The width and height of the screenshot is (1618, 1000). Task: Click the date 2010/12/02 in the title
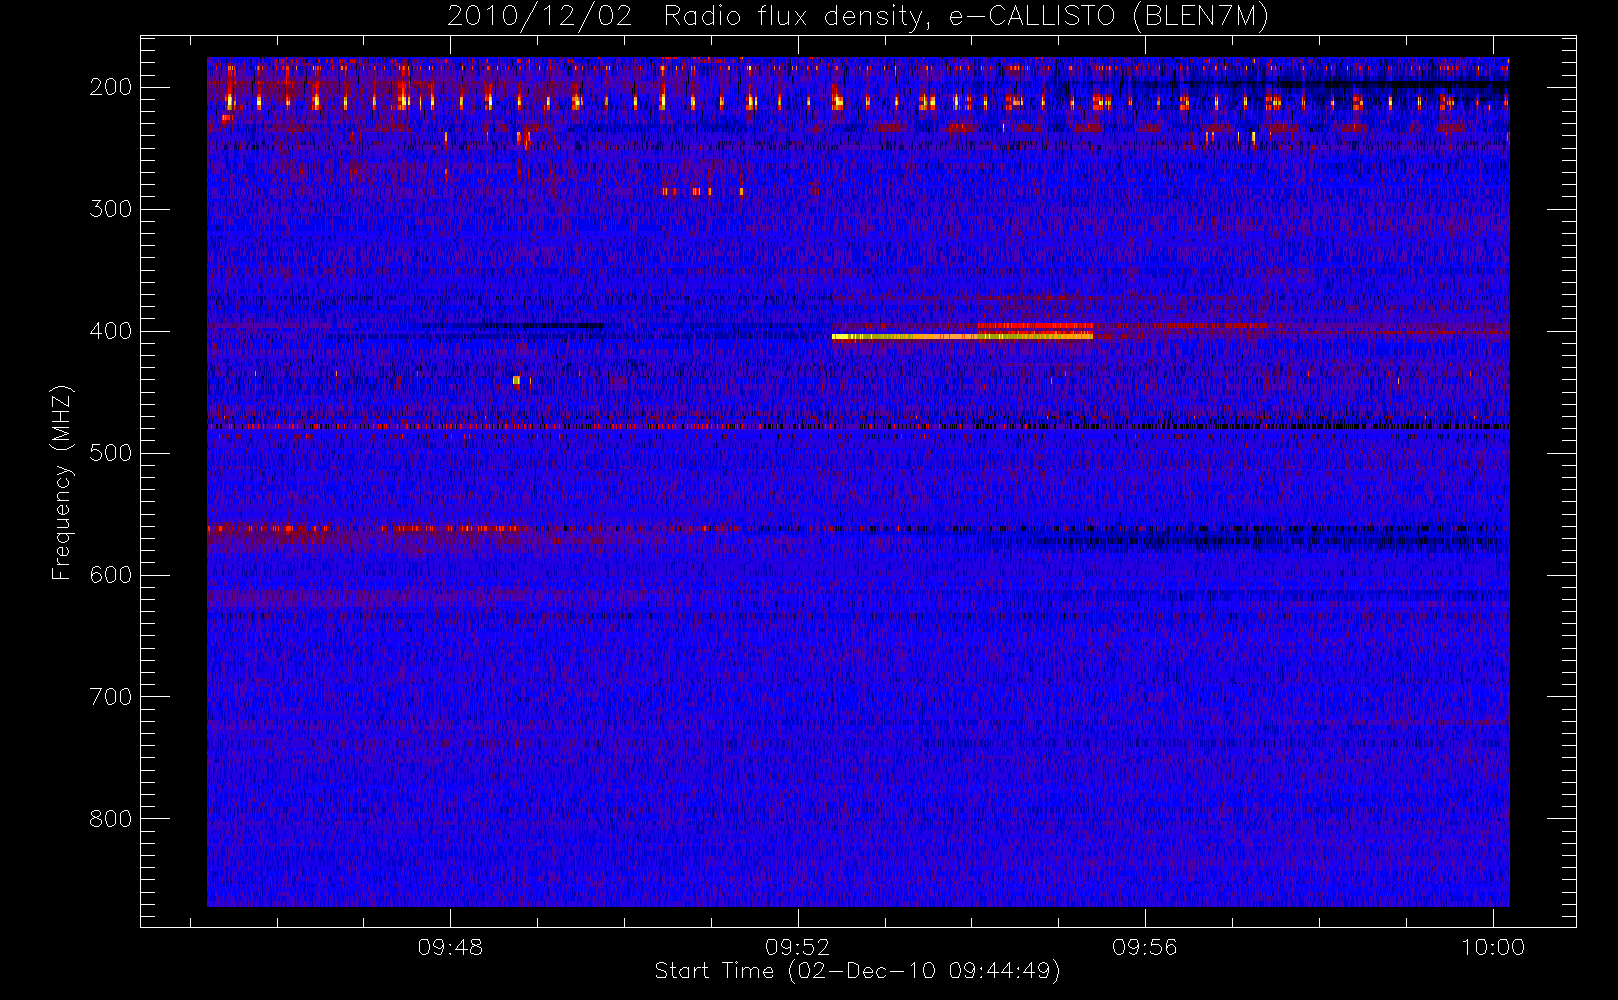[x=539, y=17]
